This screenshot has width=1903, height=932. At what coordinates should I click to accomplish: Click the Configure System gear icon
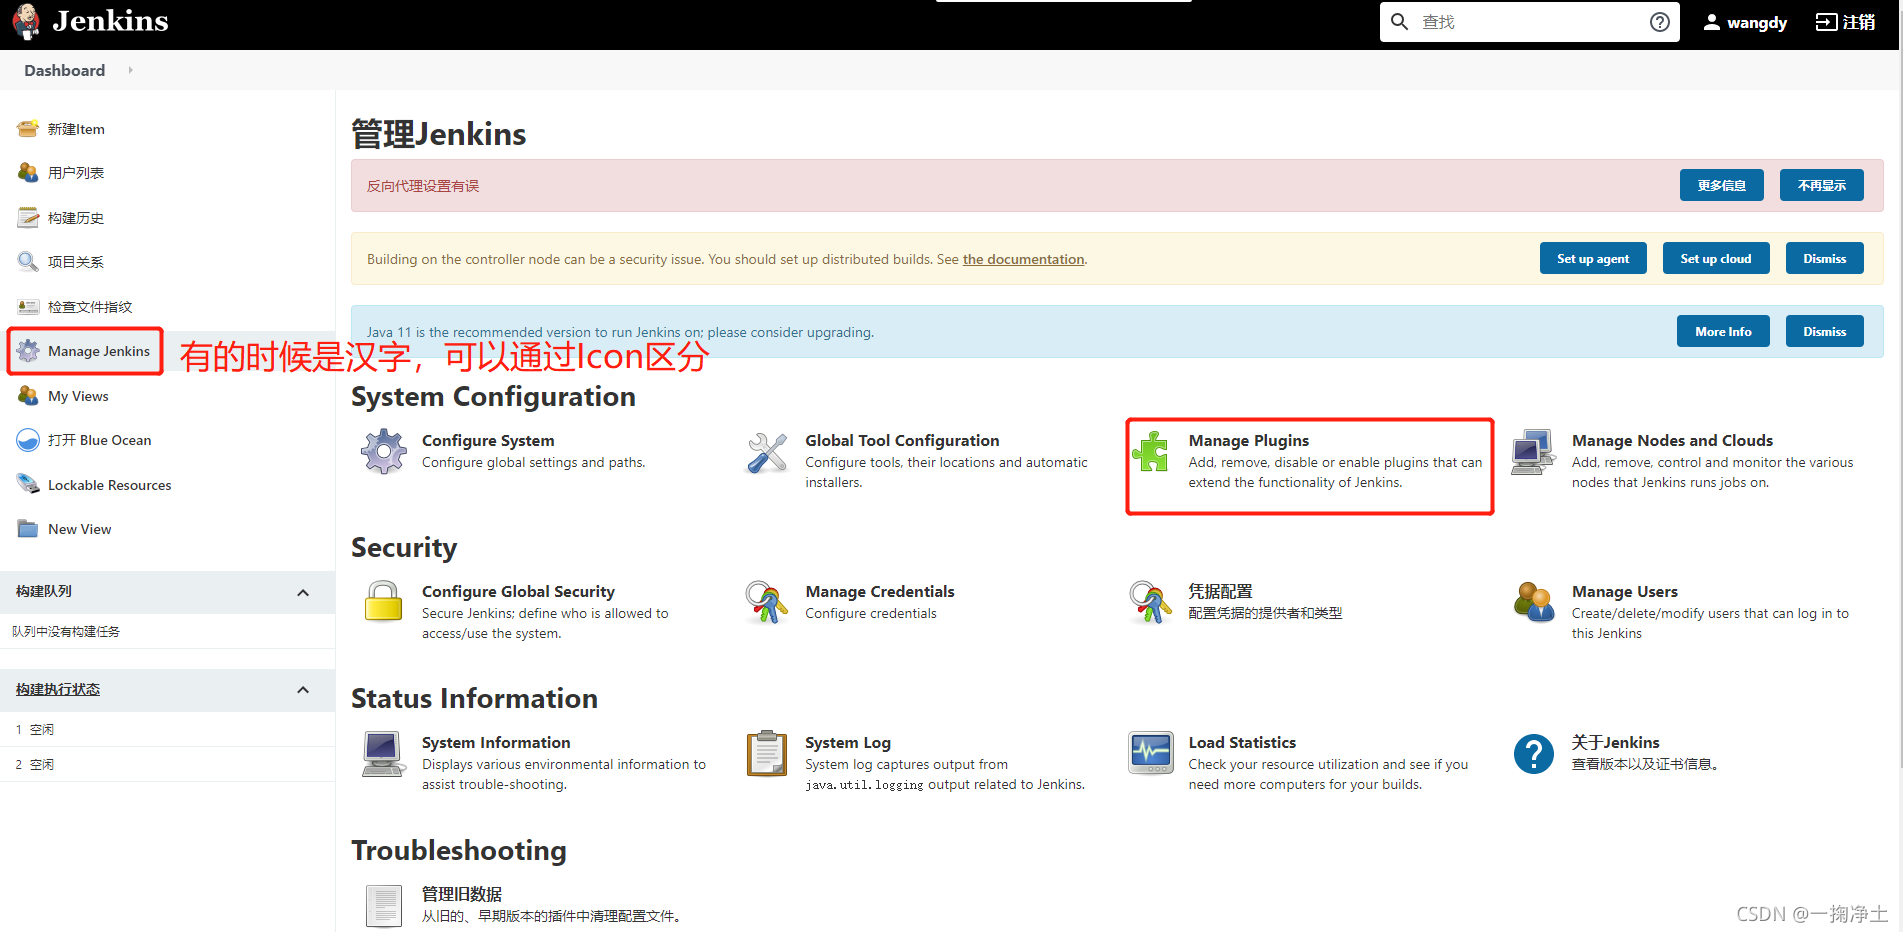pyautogui.click(x=384, y=452)
